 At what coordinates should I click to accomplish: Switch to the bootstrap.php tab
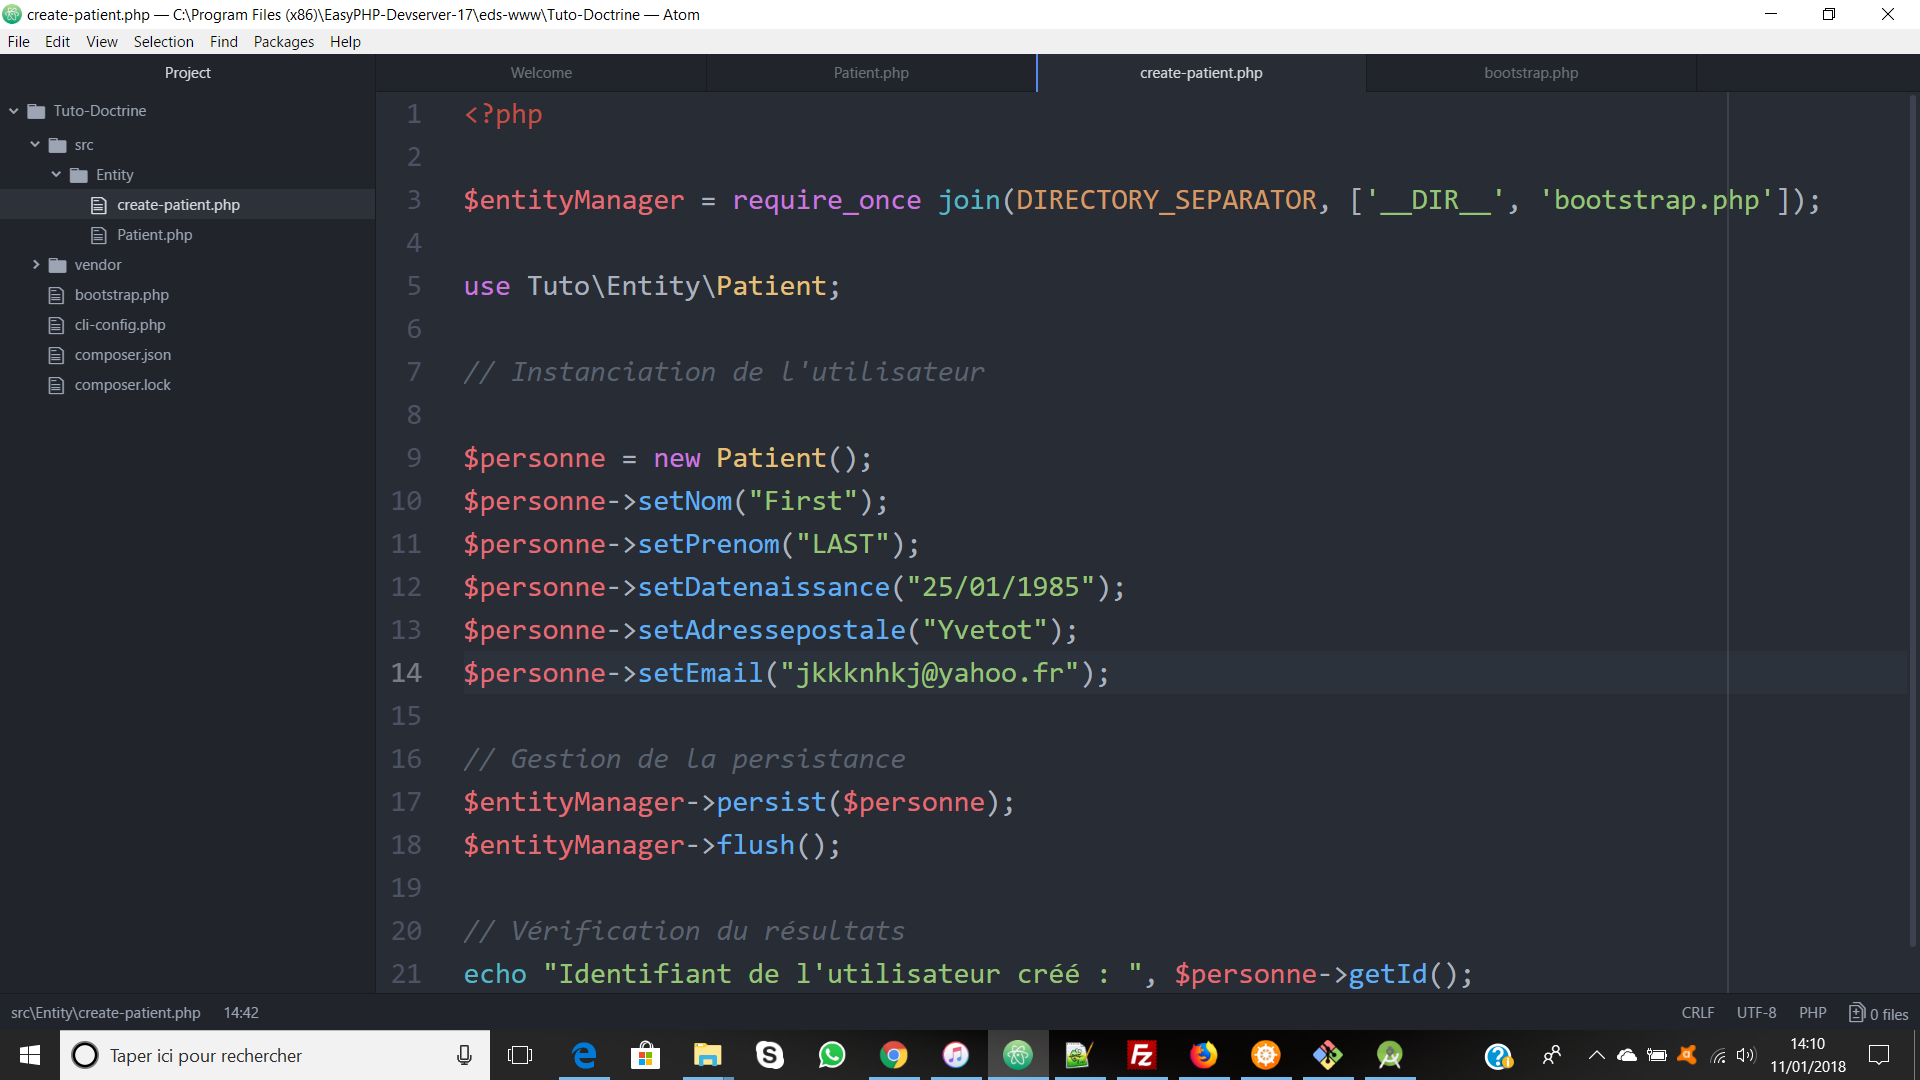coord(1530,73)
